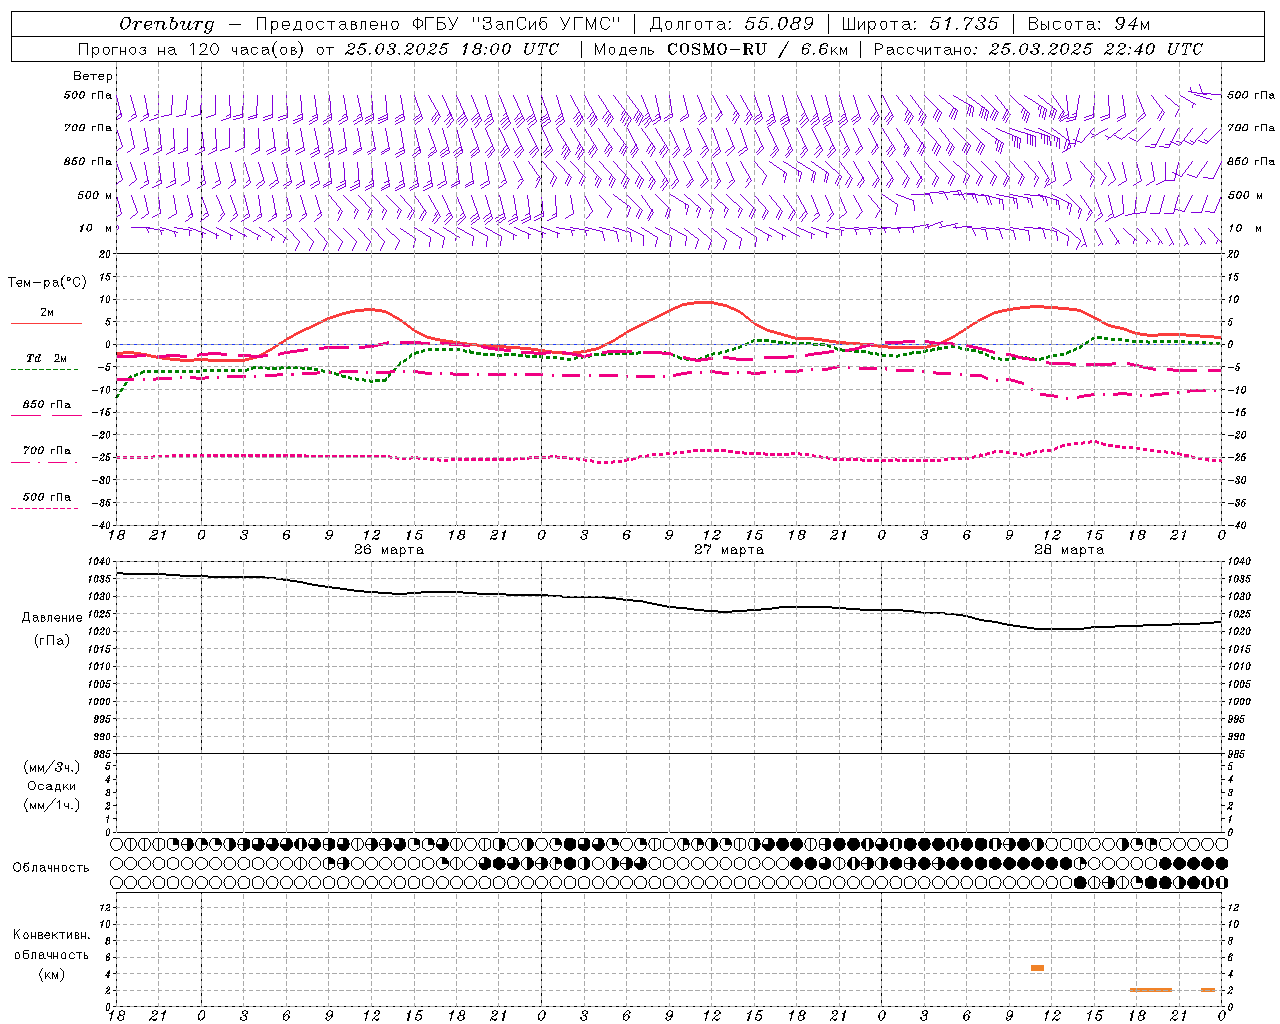
Task: Click the orange convective bar near 5 km
Action: coord(1037,968)
